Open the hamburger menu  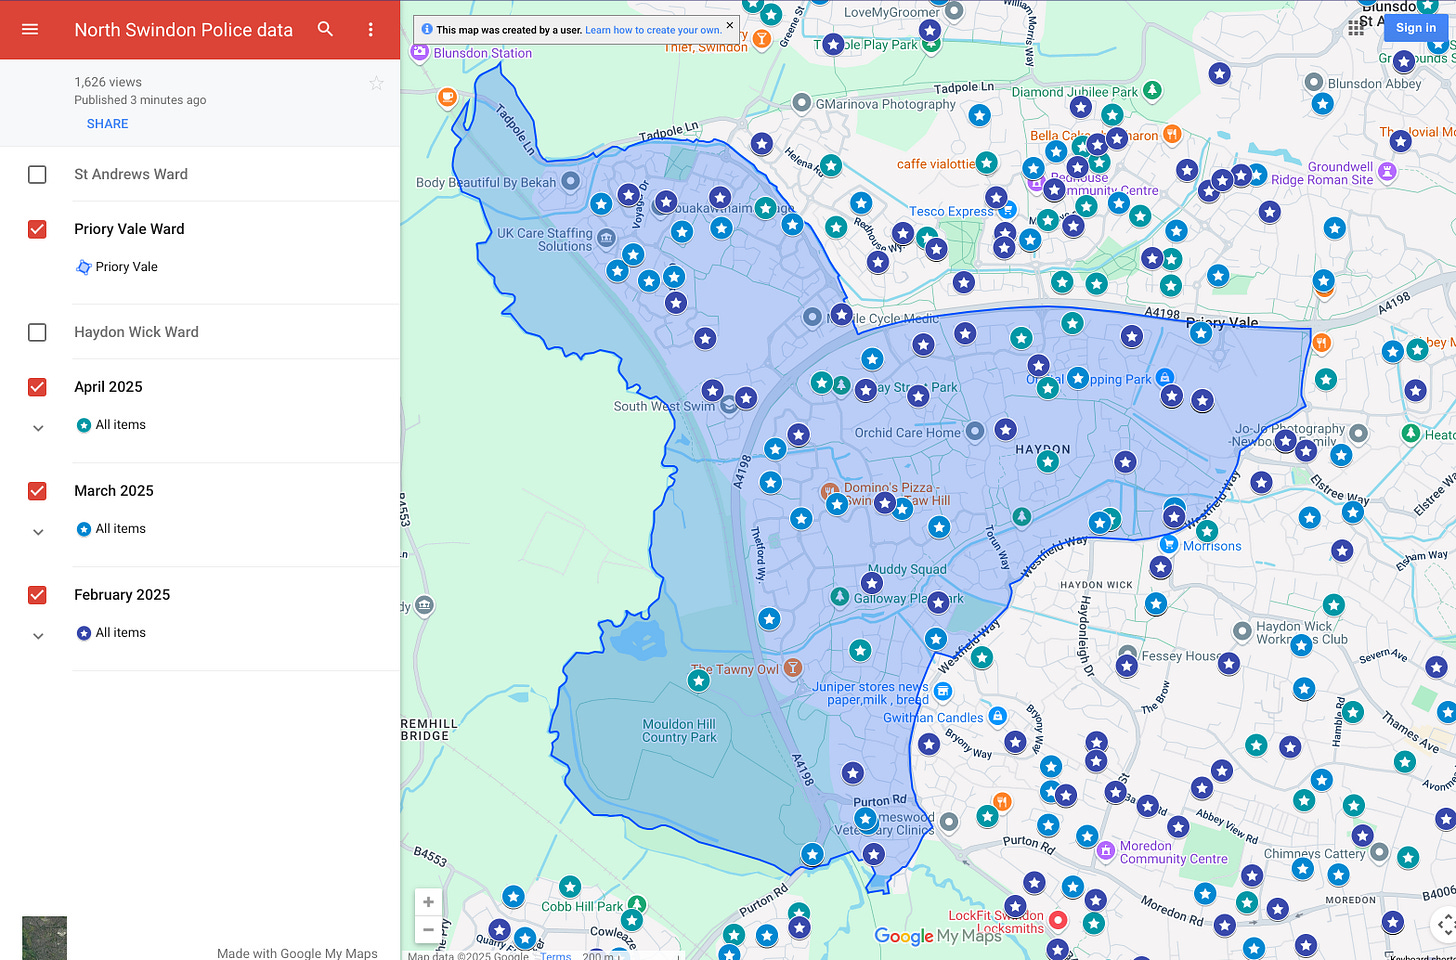[30, 29]
